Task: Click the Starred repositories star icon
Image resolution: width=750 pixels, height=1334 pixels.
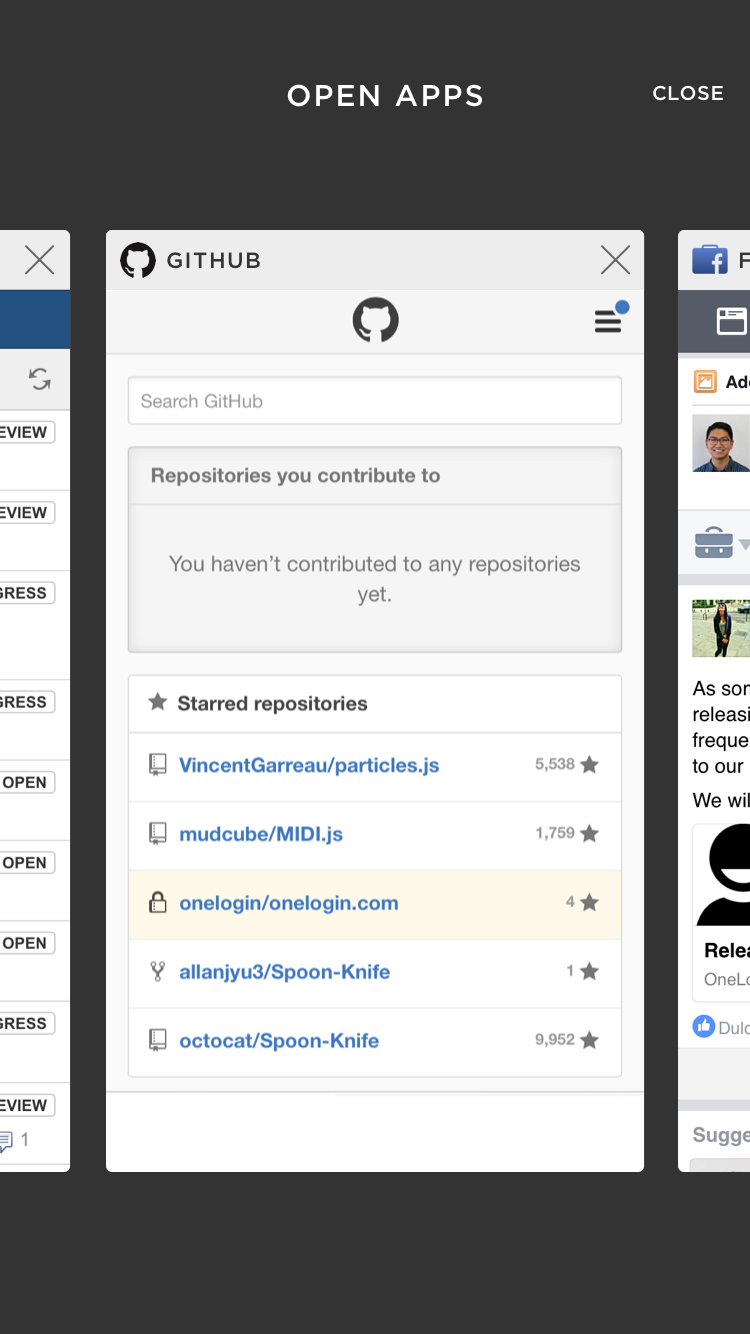Action: click(x=157, y=702)
